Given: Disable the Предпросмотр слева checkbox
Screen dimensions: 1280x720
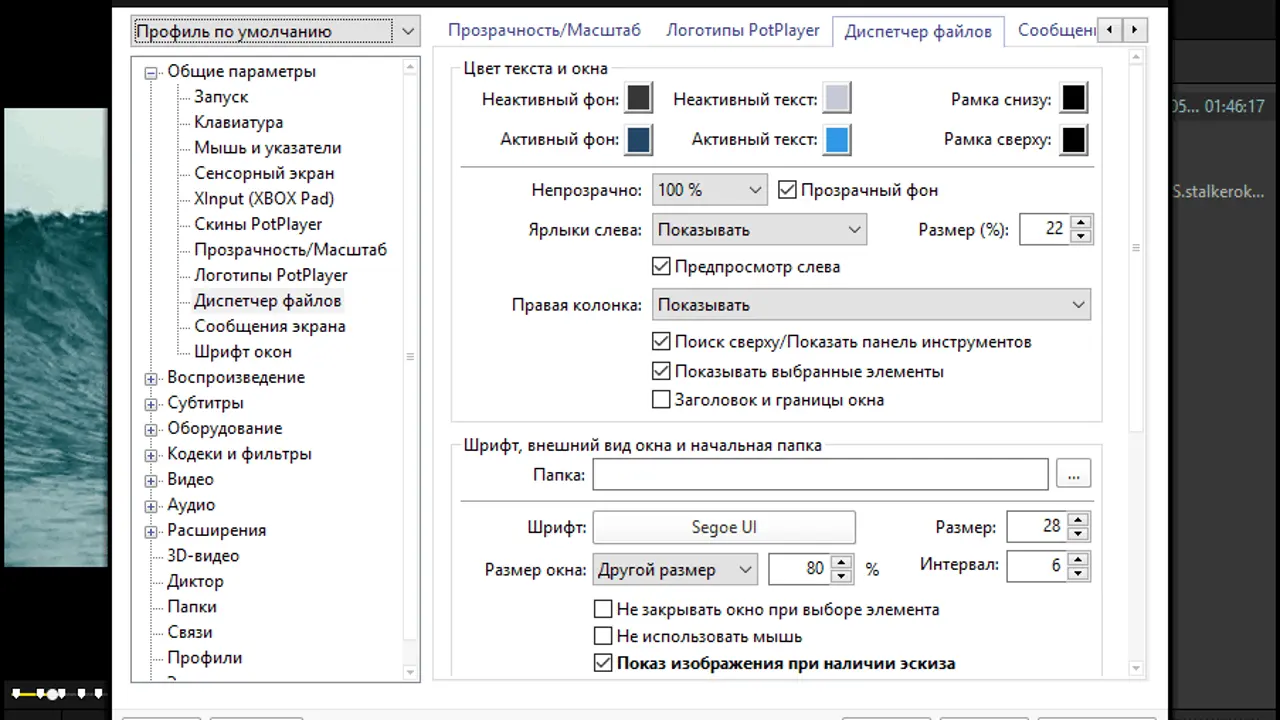Looking at the screenshot, I should pos(661,267).
